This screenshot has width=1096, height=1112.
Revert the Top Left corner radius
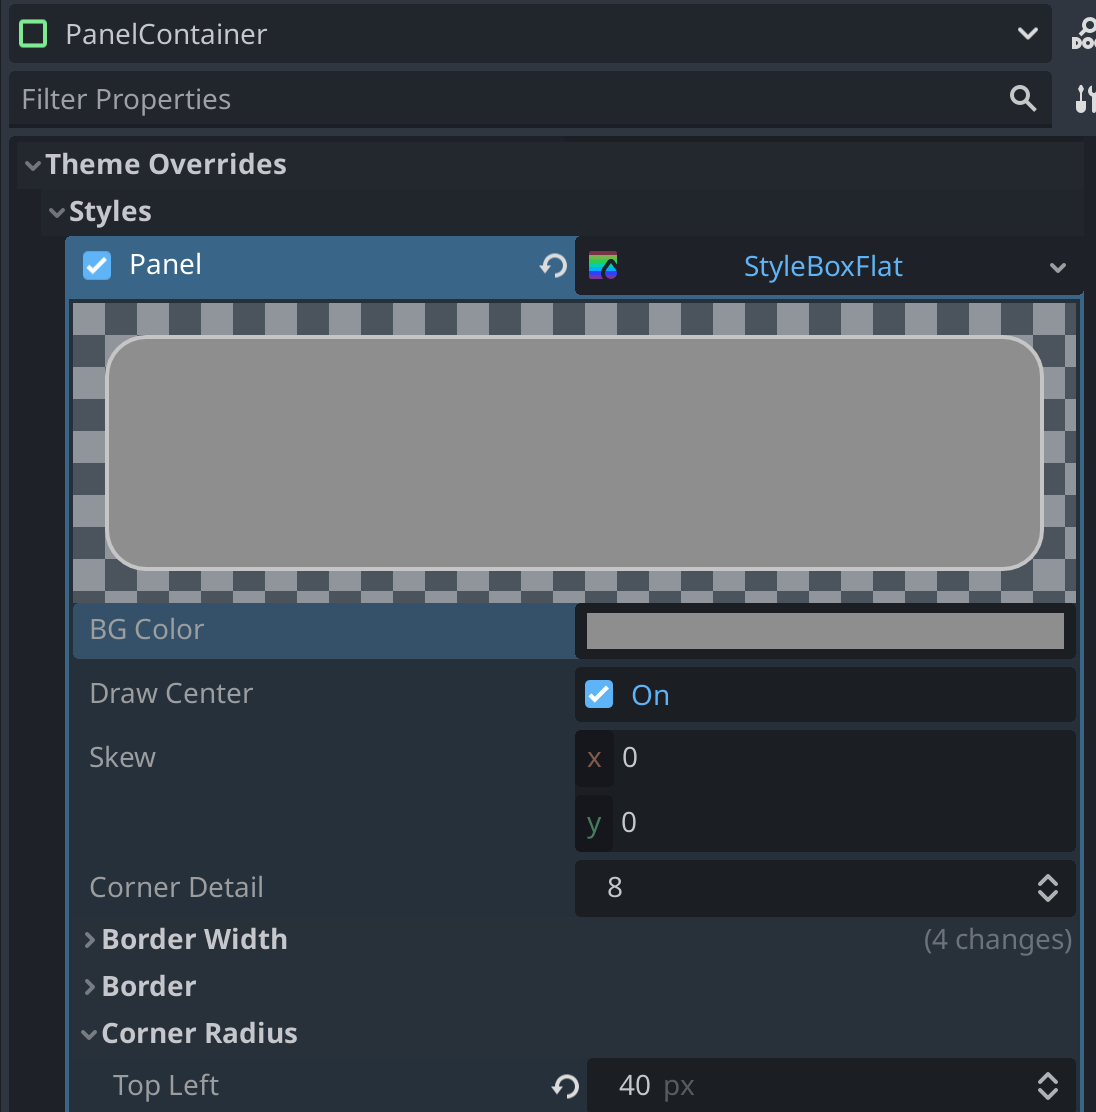click(x=564, y=1086)
